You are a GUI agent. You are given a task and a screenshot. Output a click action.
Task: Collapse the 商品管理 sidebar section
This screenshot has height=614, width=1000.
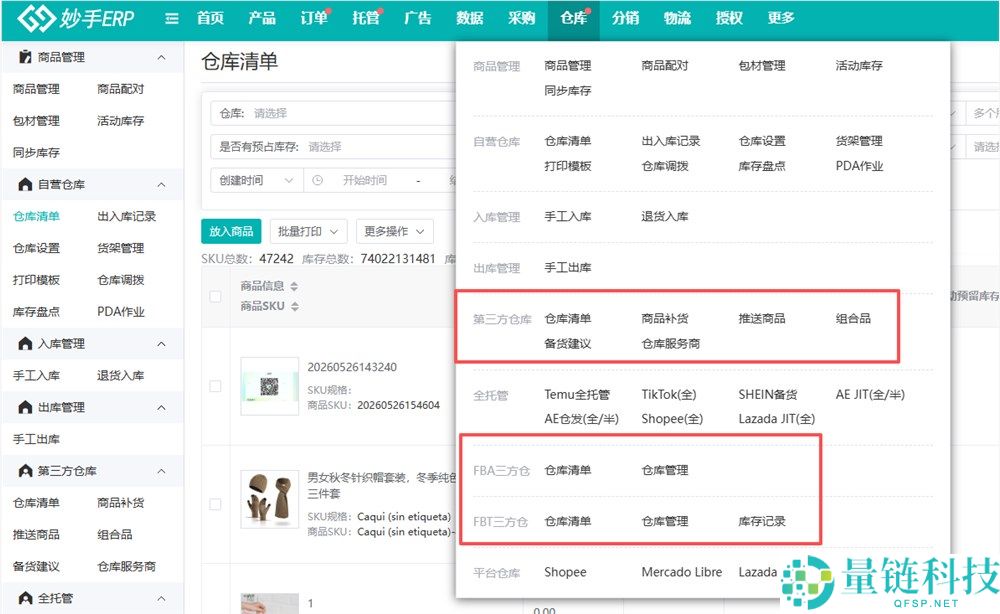161,57
